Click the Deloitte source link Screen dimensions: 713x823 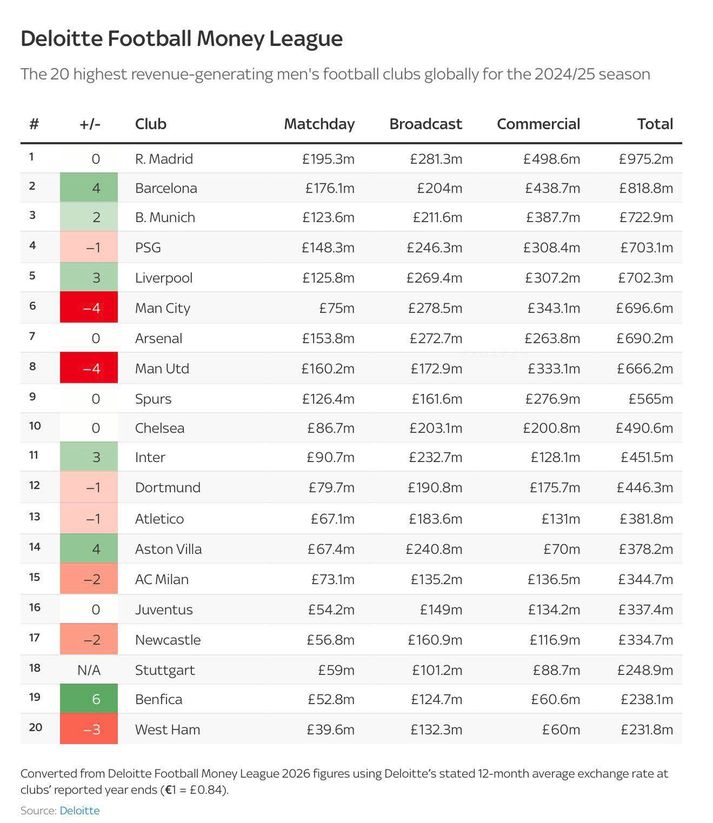click(80, 810)
